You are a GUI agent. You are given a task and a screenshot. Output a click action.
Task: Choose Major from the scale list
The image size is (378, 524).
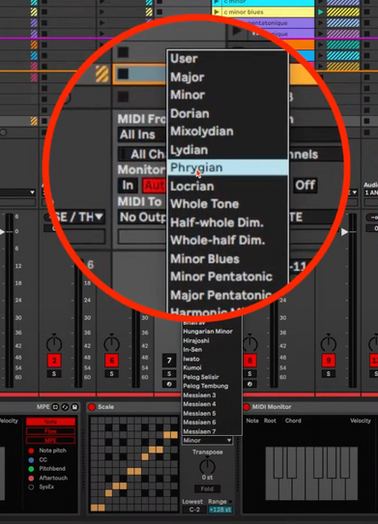tap(228, 77)
